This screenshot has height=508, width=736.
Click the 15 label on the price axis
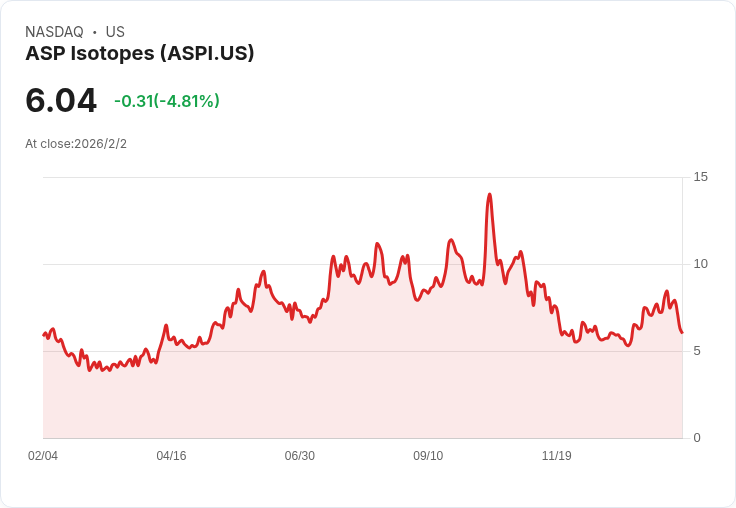700,177
